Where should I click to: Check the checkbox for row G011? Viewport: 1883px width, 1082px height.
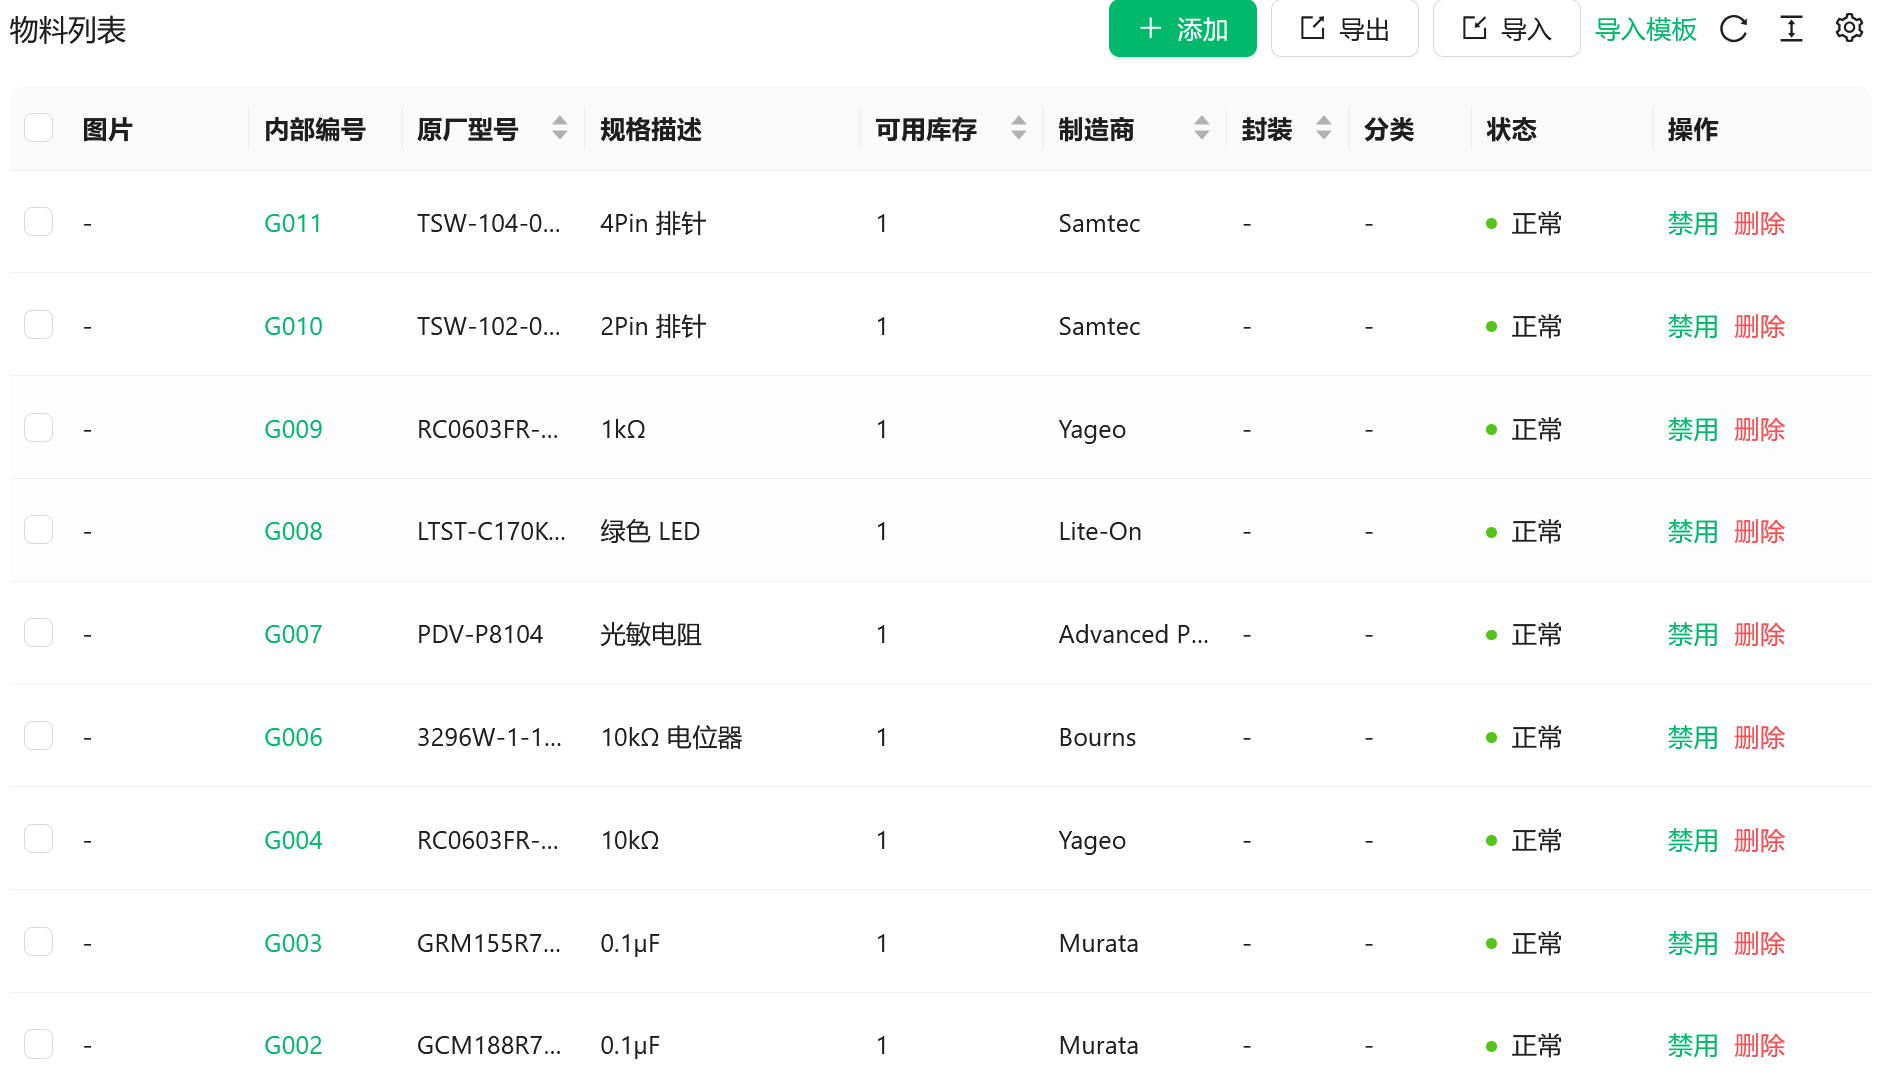click(39, 222)
